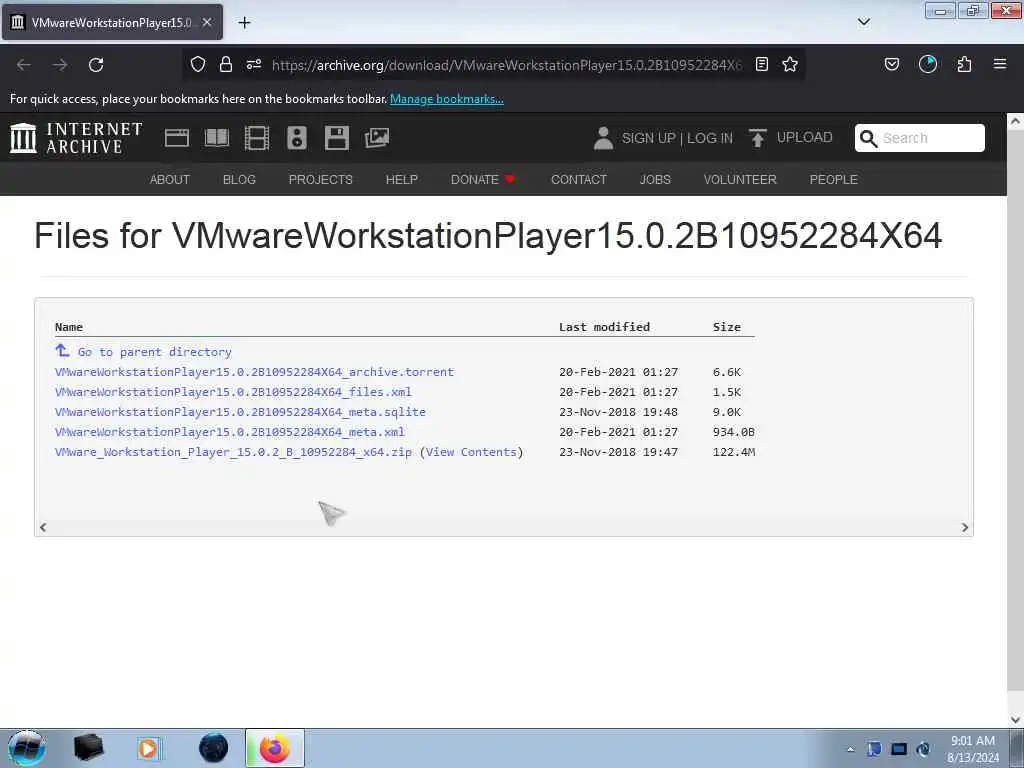Open the Save to Pocket button

(892, 64)
